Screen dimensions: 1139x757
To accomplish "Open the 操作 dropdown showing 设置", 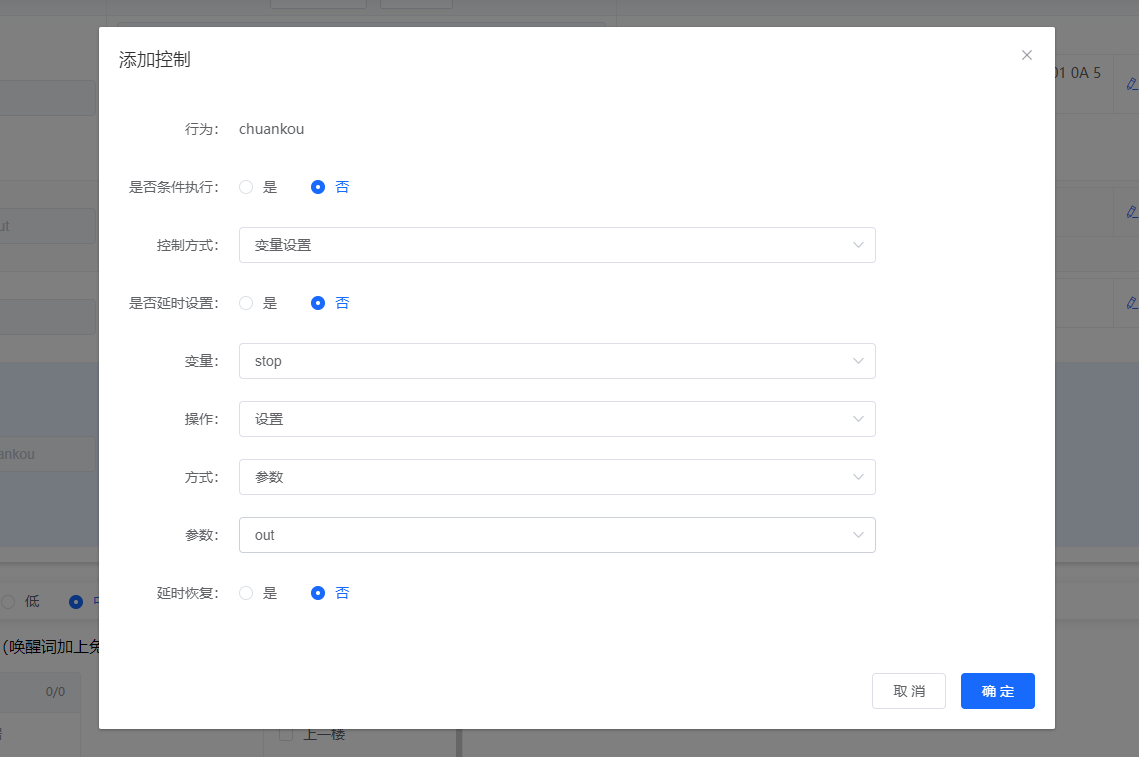I will 556,419.
